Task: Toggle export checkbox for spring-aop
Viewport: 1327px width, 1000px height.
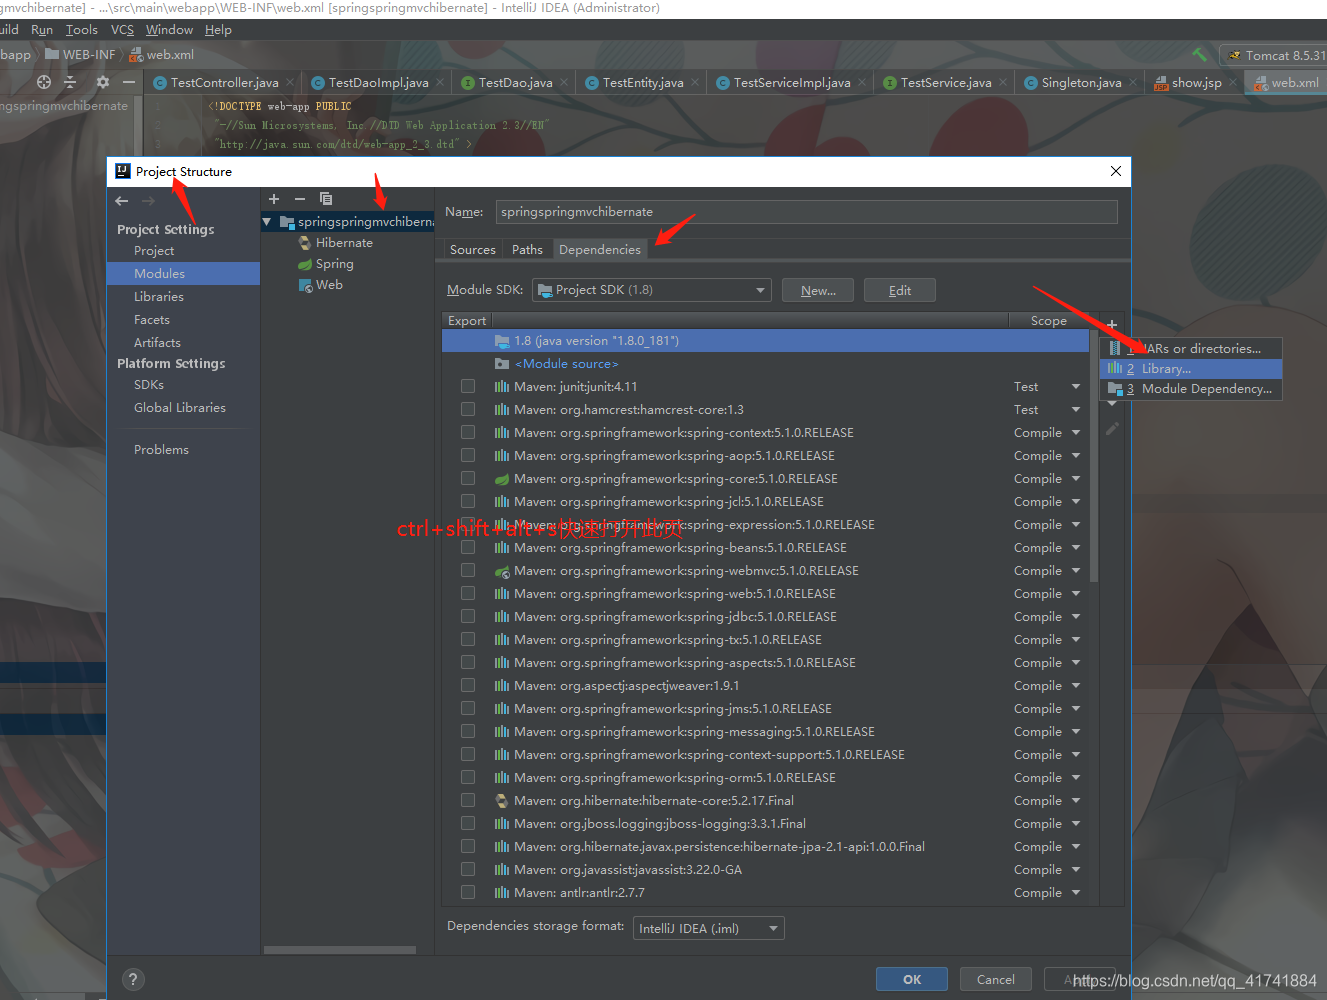Action: (x=468, y=455)
